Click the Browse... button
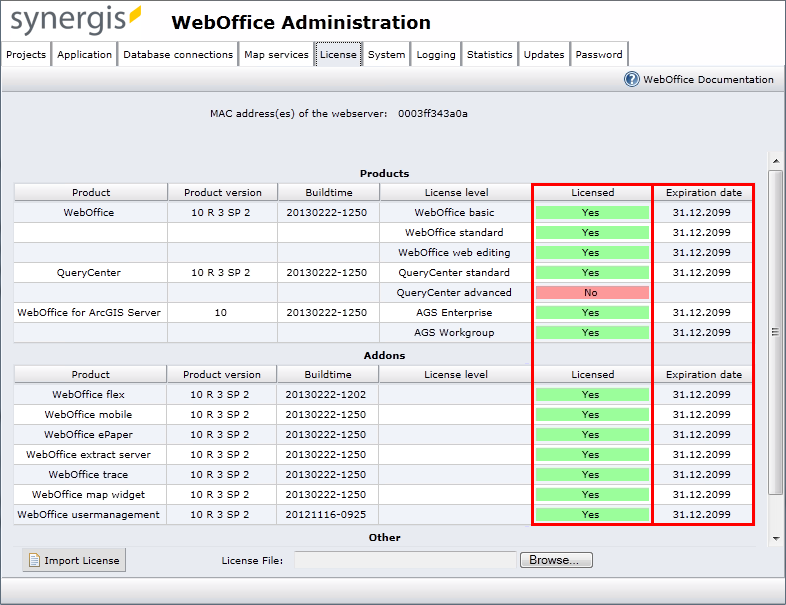The image size is (786, 605). point(556,560)
